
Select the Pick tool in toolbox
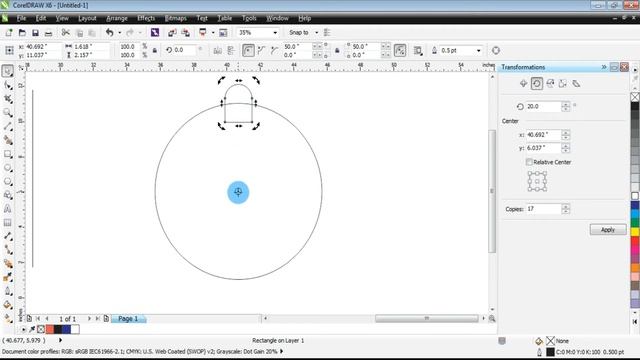pos(8,71)
